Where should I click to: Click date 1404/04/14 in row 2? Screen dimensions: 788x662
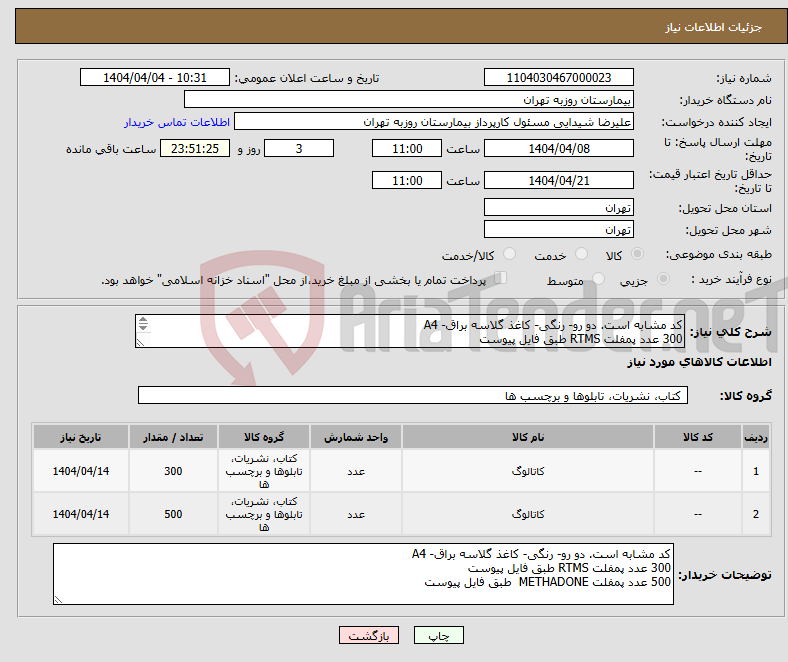[x=81, y=514]
